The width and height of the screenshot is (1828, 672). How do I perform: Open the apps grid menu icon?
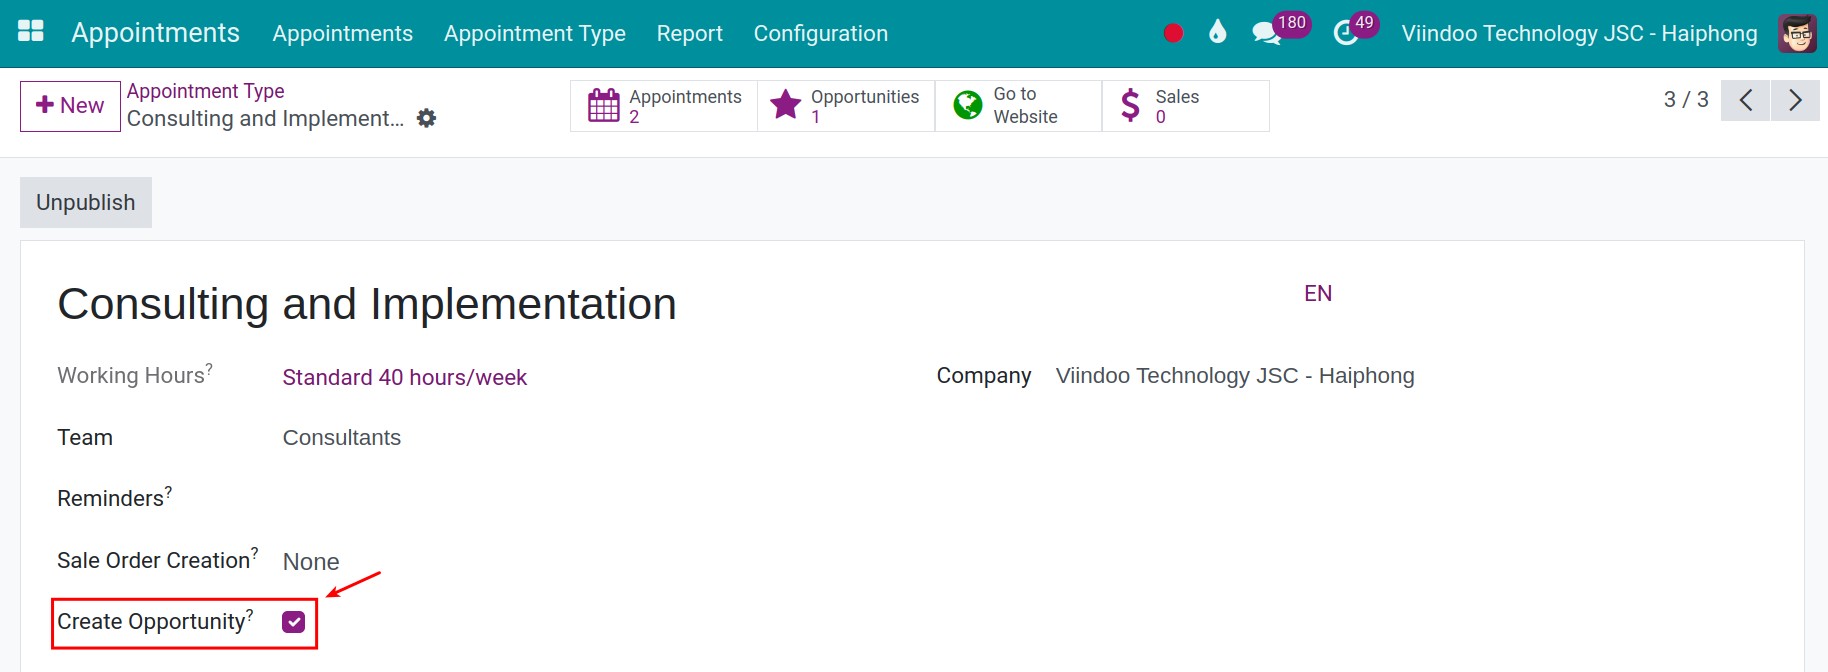pyautogui.click(x=31, y=32)
